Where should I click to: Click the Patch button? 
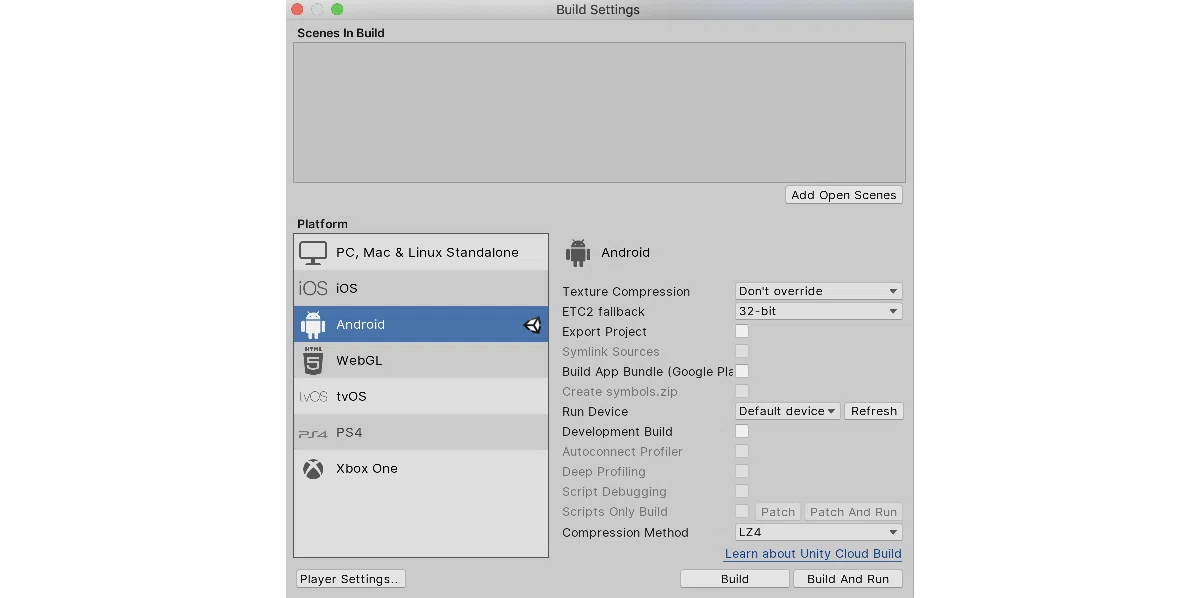(x=778, y=512)
